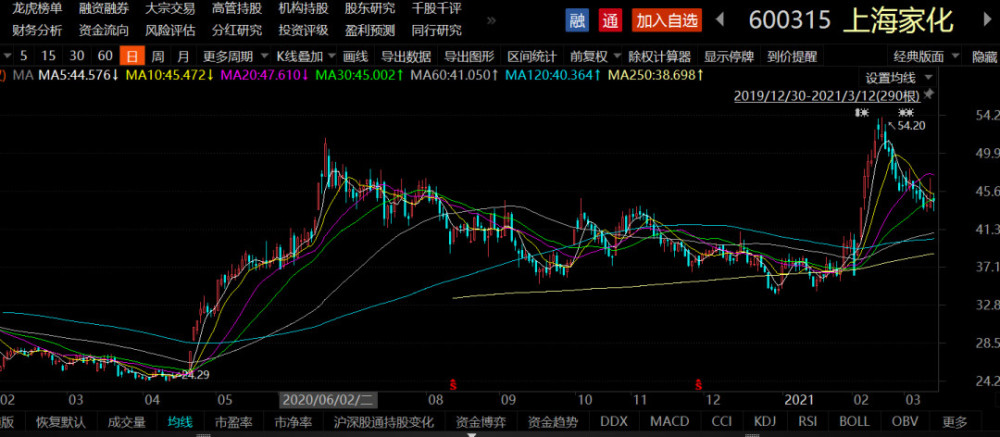The height and width of the screenshot is (437, 1000).
Task: Click the red 通 stock connect icon
Action: click(x=610, y=21)
